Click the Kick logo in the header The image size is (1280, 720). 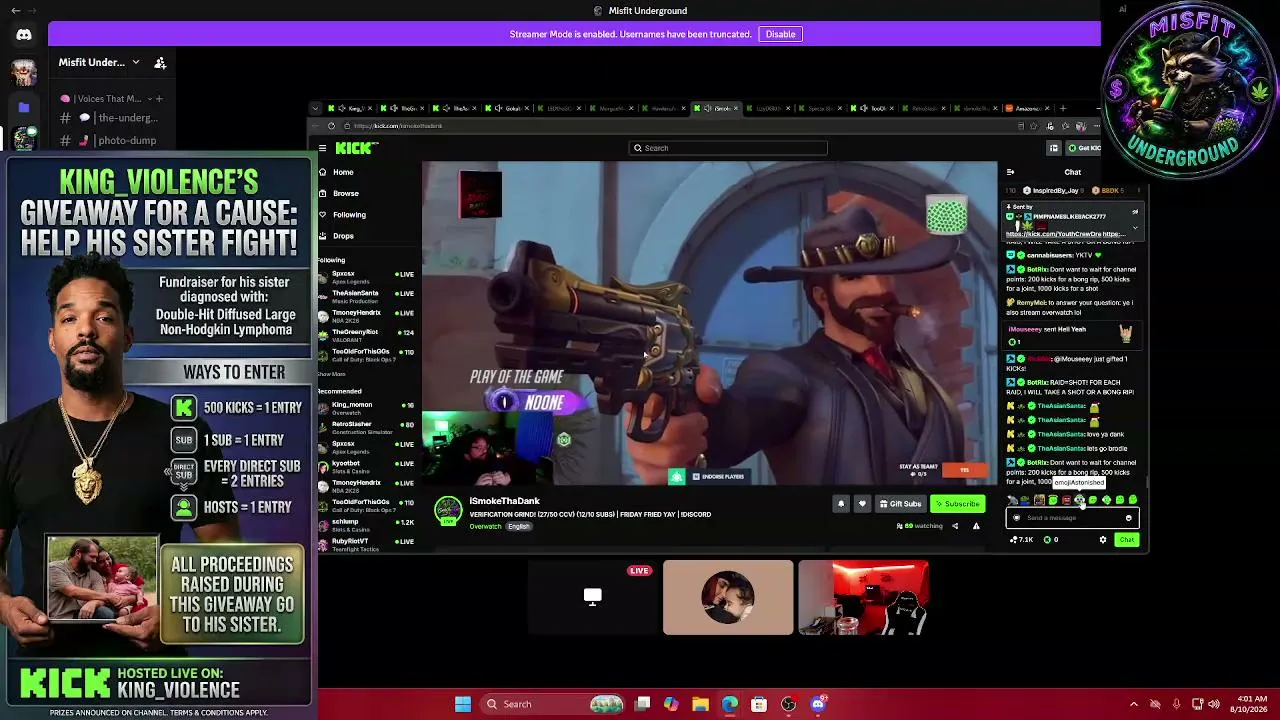(356, 148)
